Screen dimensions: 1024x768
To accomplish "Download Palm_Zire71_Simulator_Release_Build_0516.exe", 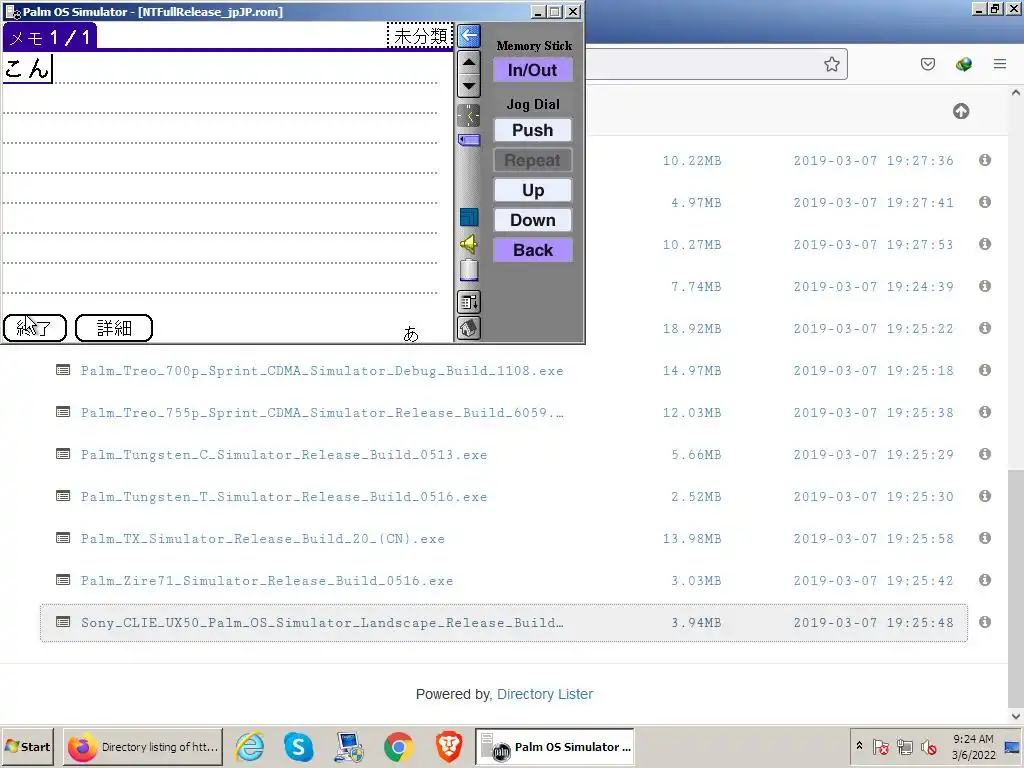I will pos(267,581).
